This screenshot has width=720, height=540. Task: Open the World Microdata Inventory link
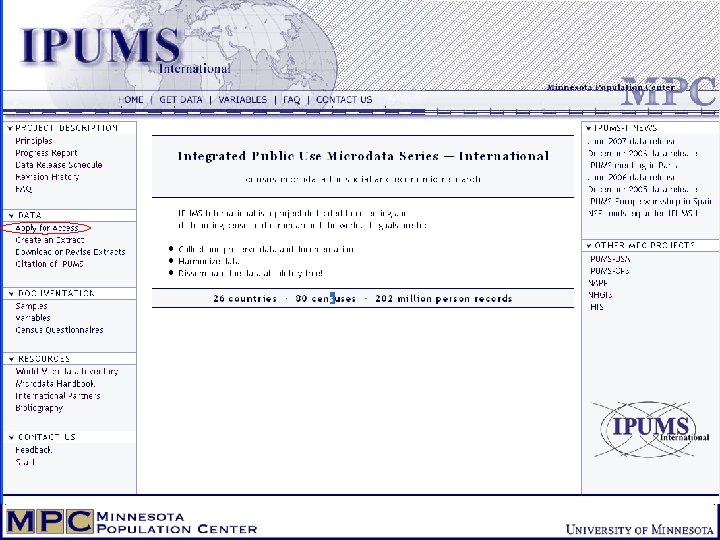click(x=67, y=371)
